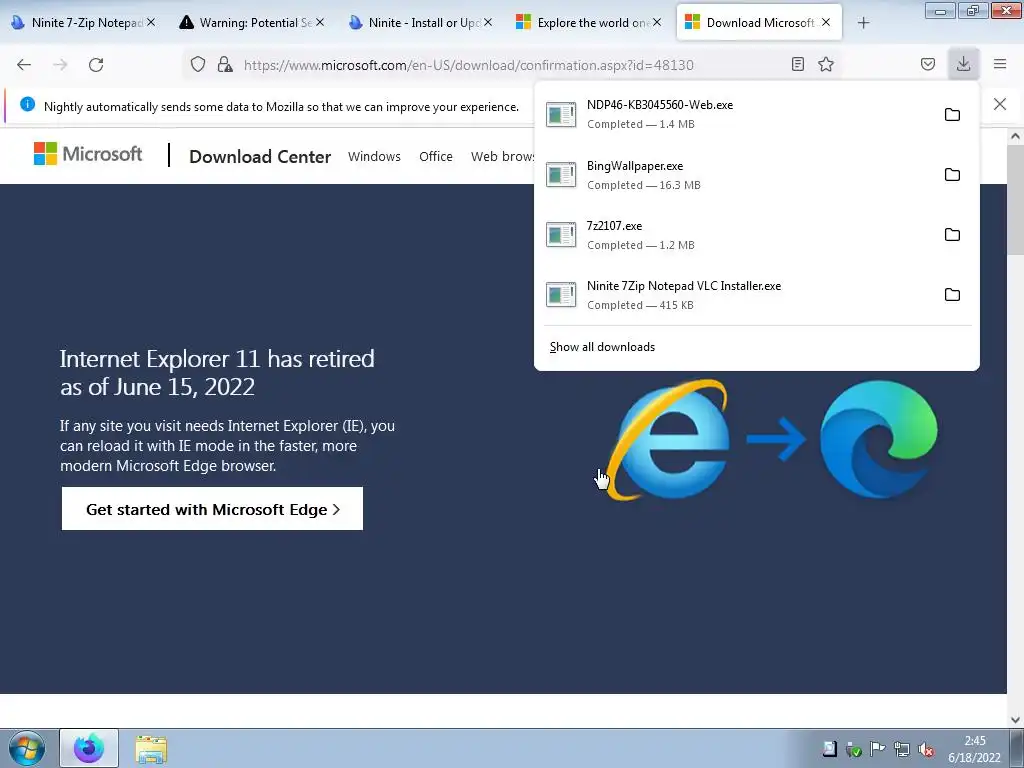Screen dimensions: 1024x768
Task: Click the Ninite installer file icon
Action: click(x=561, y=295)
